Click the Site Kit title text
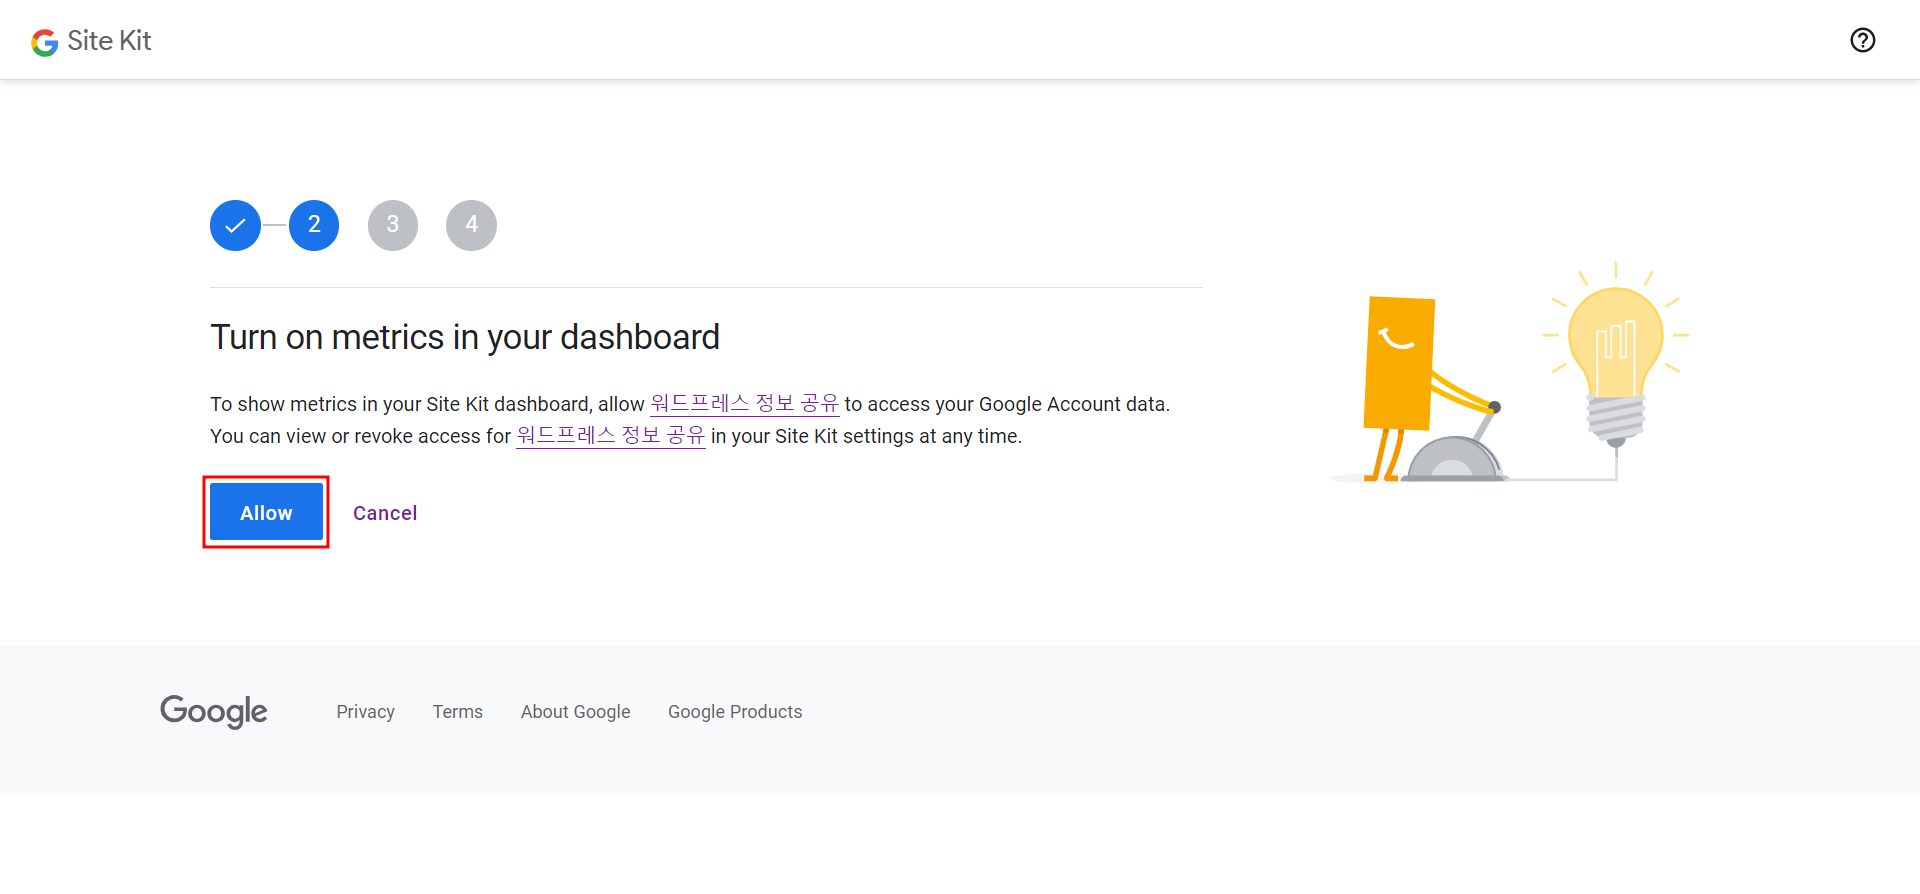Image resolution: width=1920 pixels, height=894 pixels. click(x=109, y=41)
